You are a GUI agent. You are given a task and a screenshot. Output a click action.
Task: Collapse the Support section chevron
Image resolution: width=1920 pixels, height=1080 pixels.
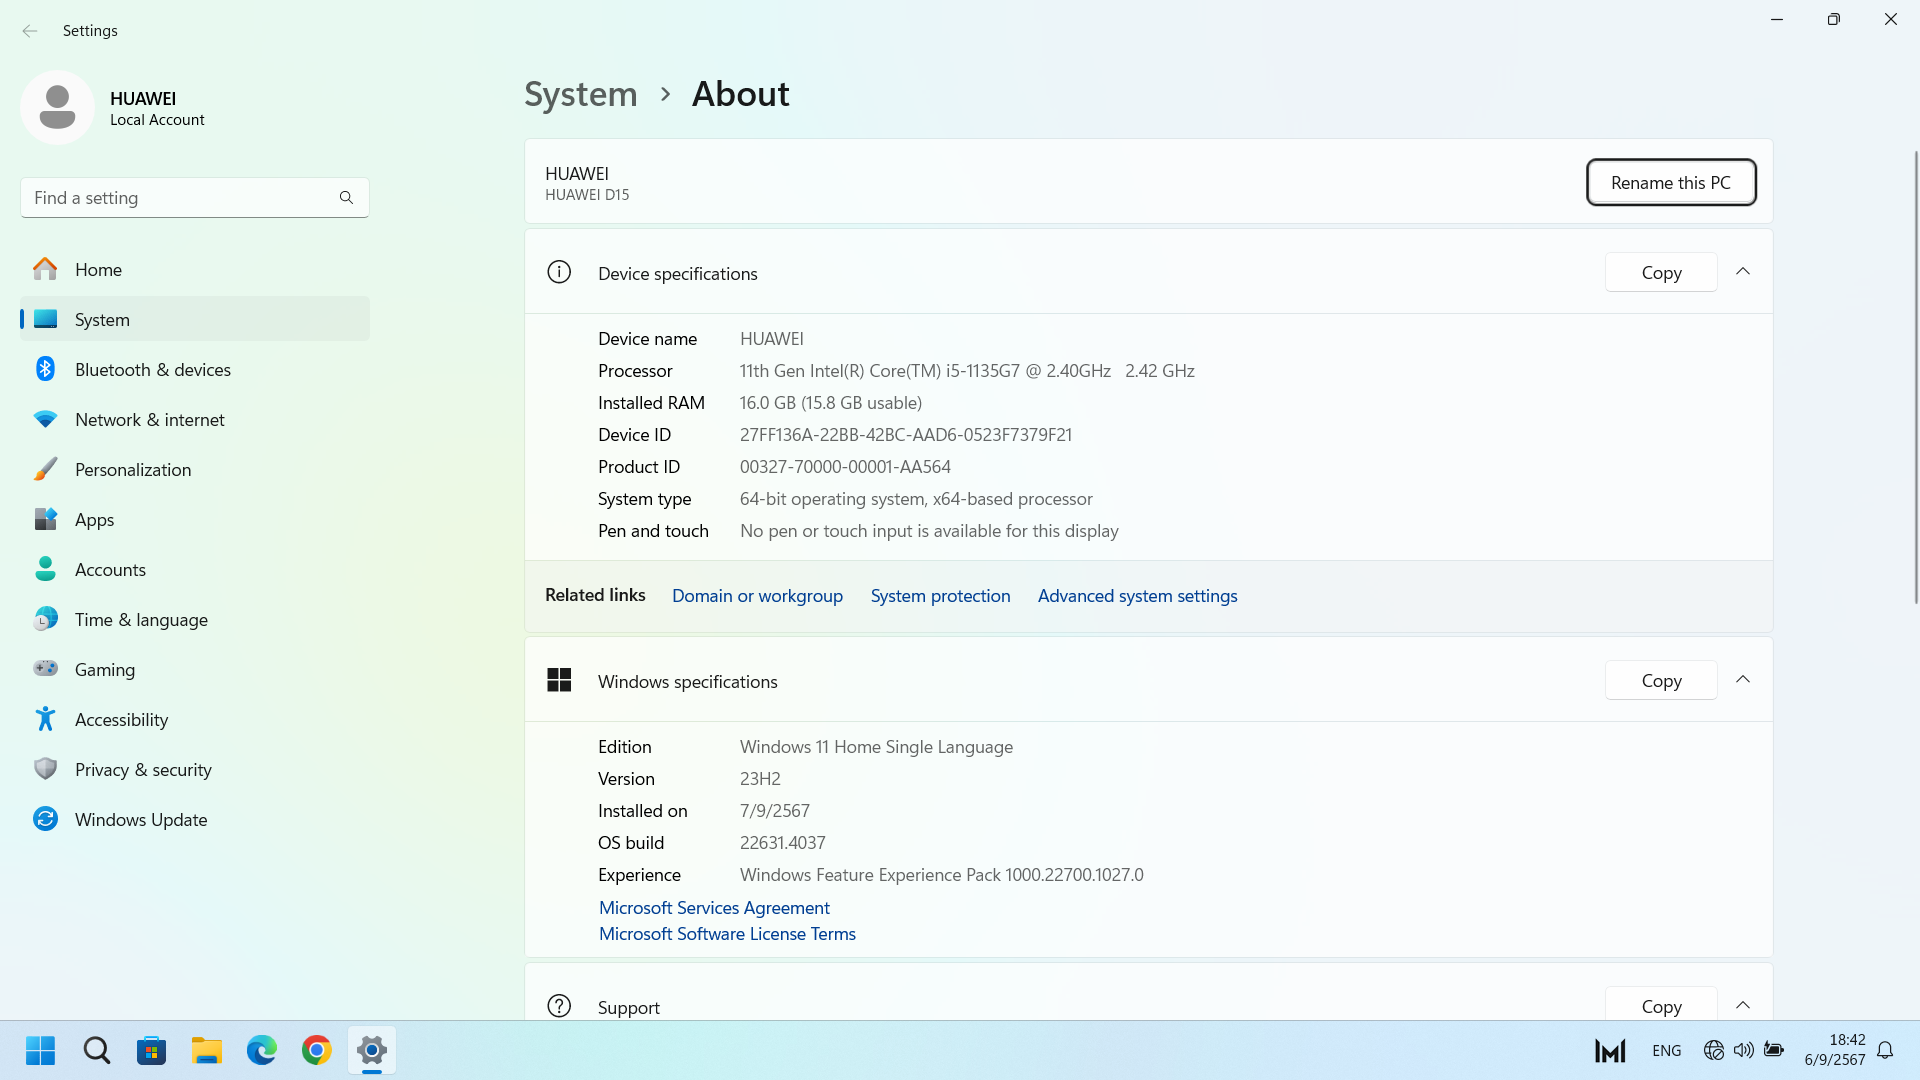1743,1006
